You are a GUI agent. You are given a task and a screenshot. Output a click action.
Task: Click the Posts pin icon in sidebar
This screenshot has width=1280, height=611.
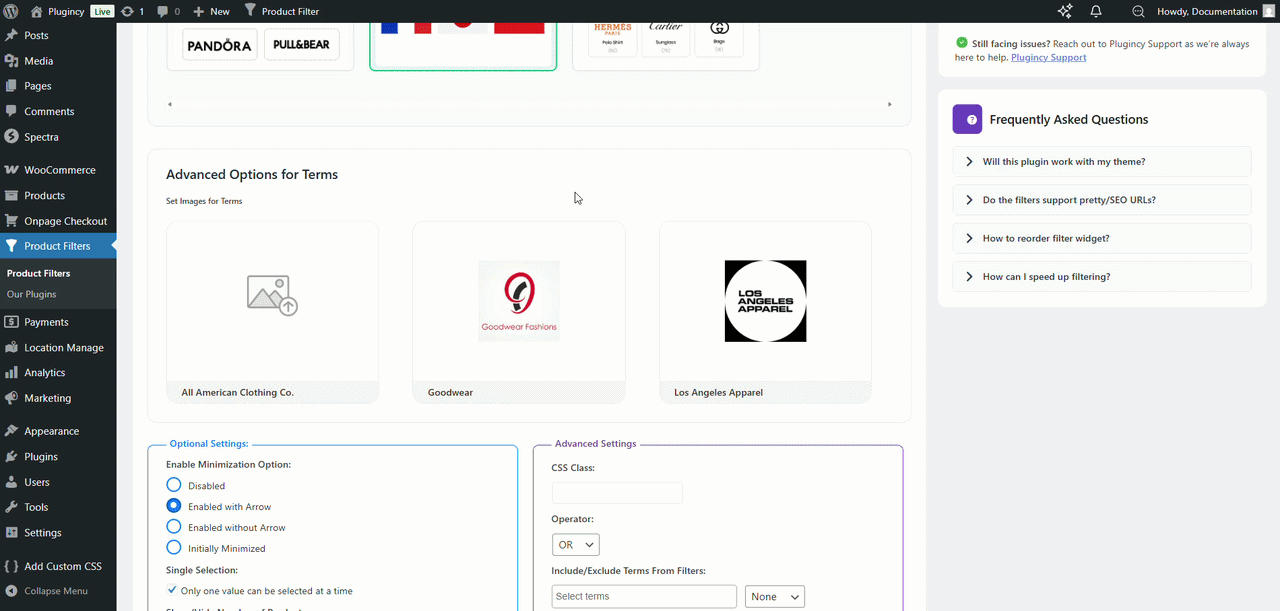(x=11, y=35)
